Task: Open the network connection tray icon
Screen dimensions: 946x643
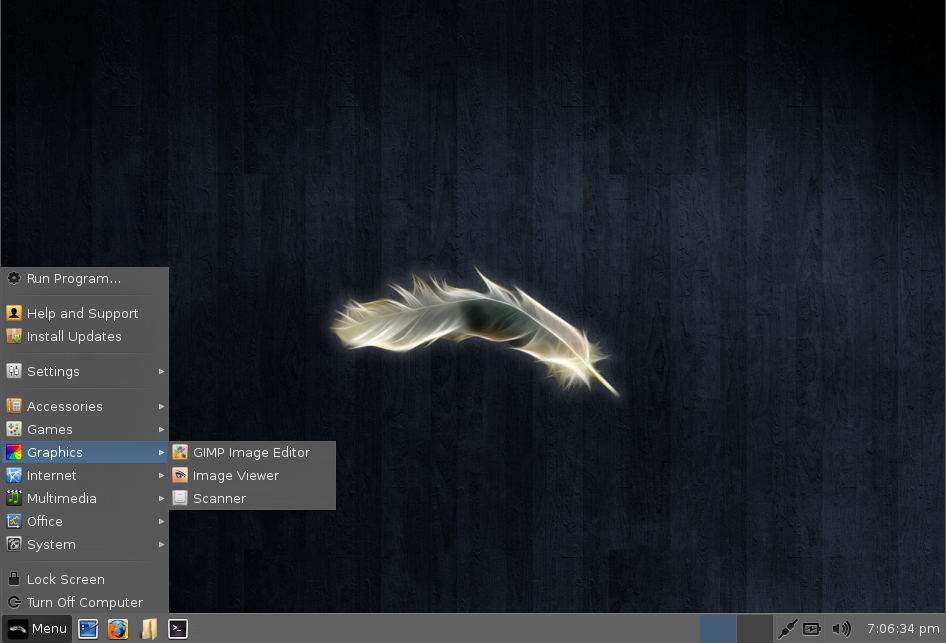Action: (787, 629)
